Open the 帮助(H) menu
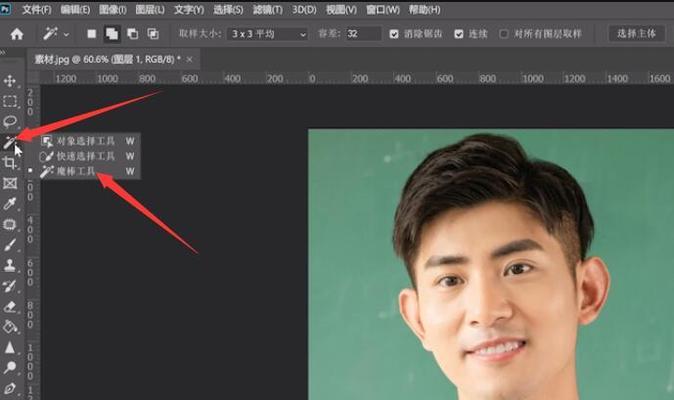The image size is (674, 400). pos(424,9)
